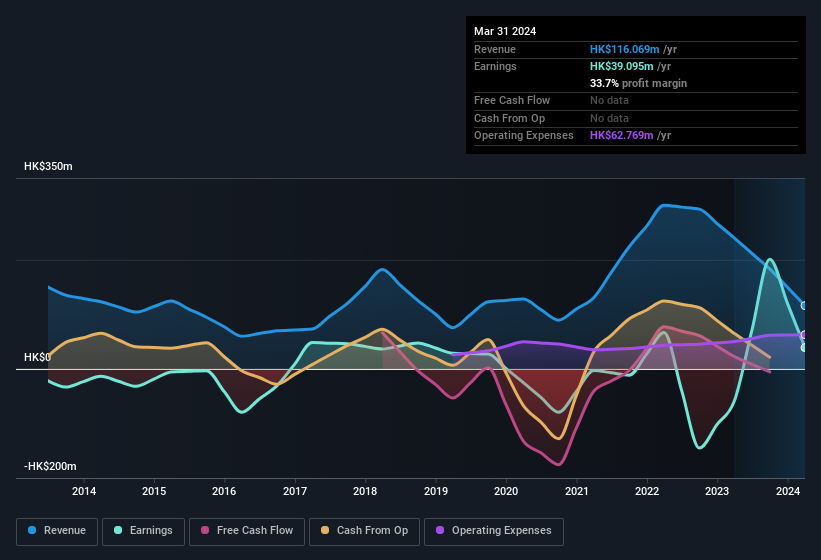Click the HK$62.769m operating expenses value
The width and height of the screenshot is (821, 560).
coord(622,136)
